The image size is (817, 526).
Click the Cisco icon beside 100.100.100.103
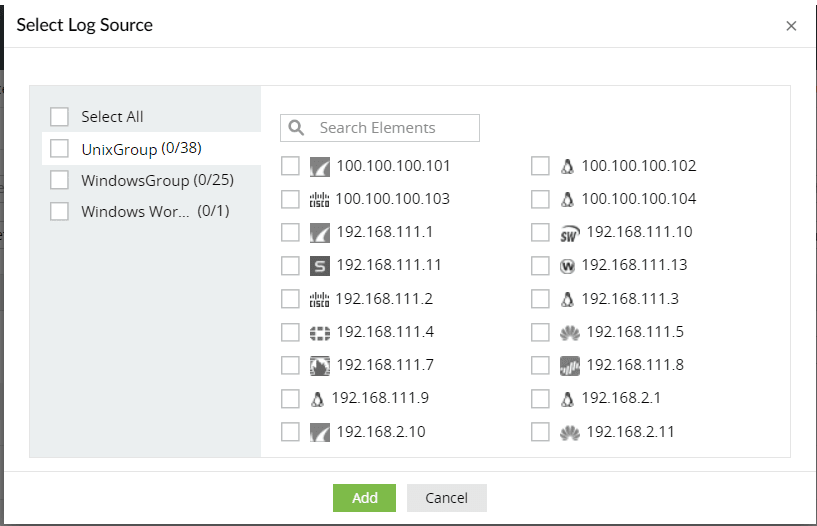(319, 199)
